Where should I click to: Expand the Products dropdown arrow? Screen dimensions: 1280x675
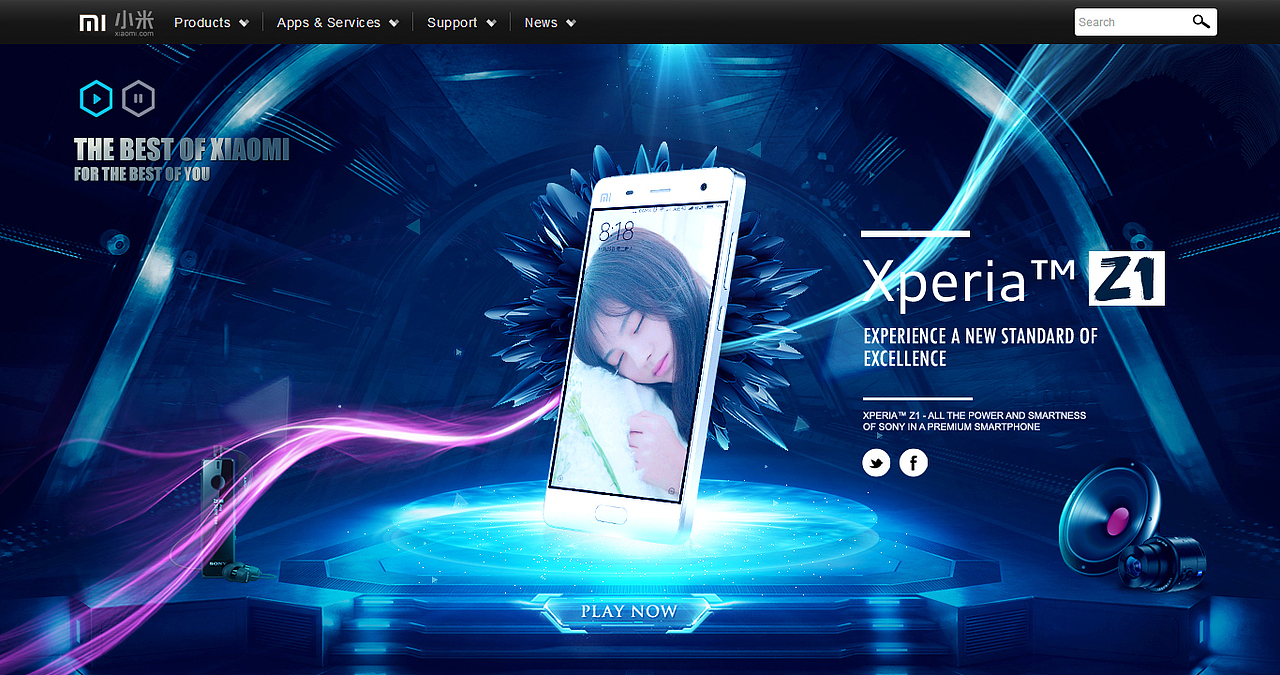244,23
